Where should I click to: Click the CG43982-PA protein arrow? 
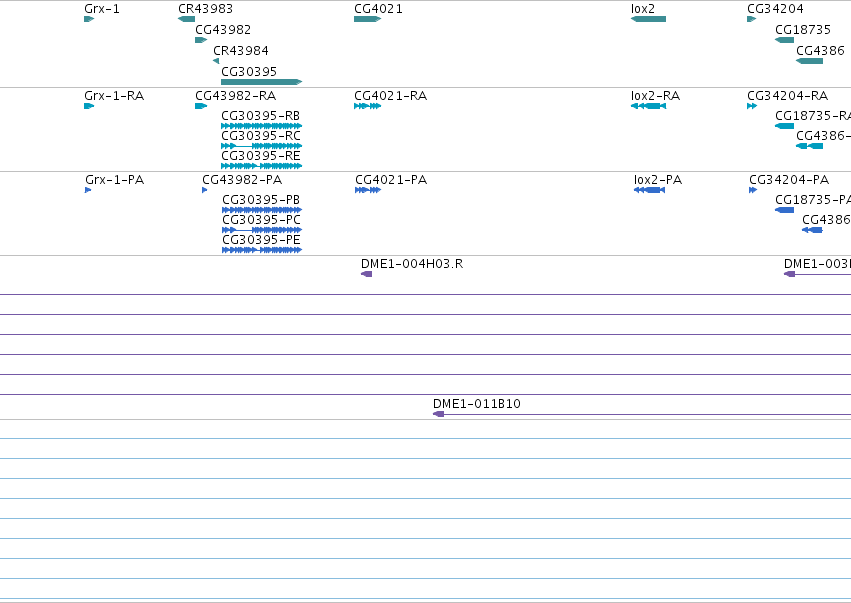pos(205,190)
